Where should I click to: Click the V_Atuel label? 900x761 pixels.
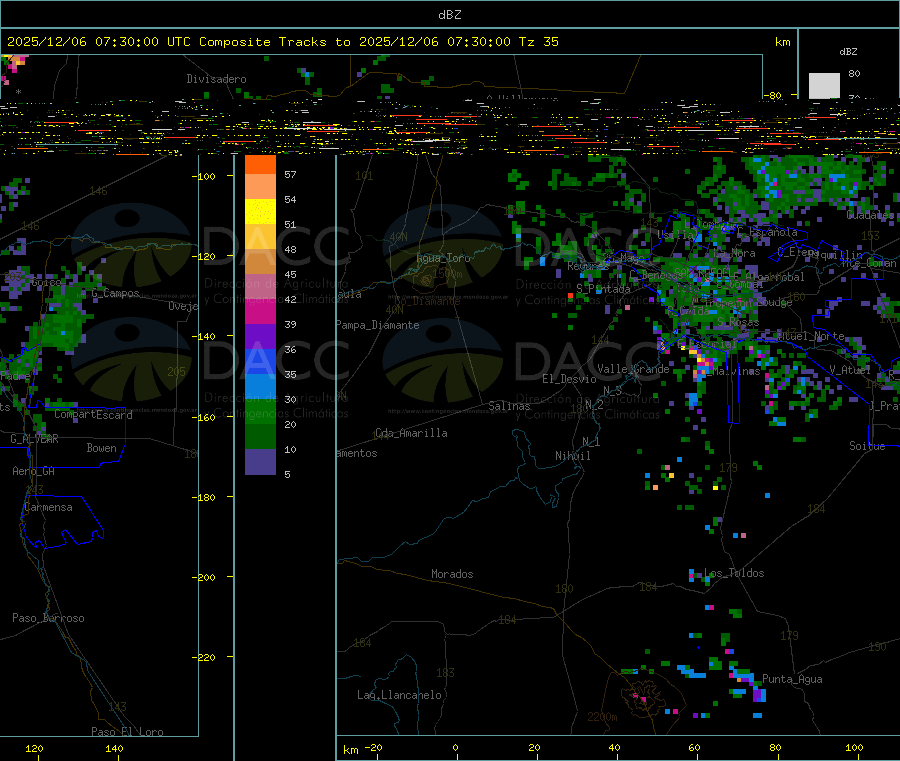849,370
